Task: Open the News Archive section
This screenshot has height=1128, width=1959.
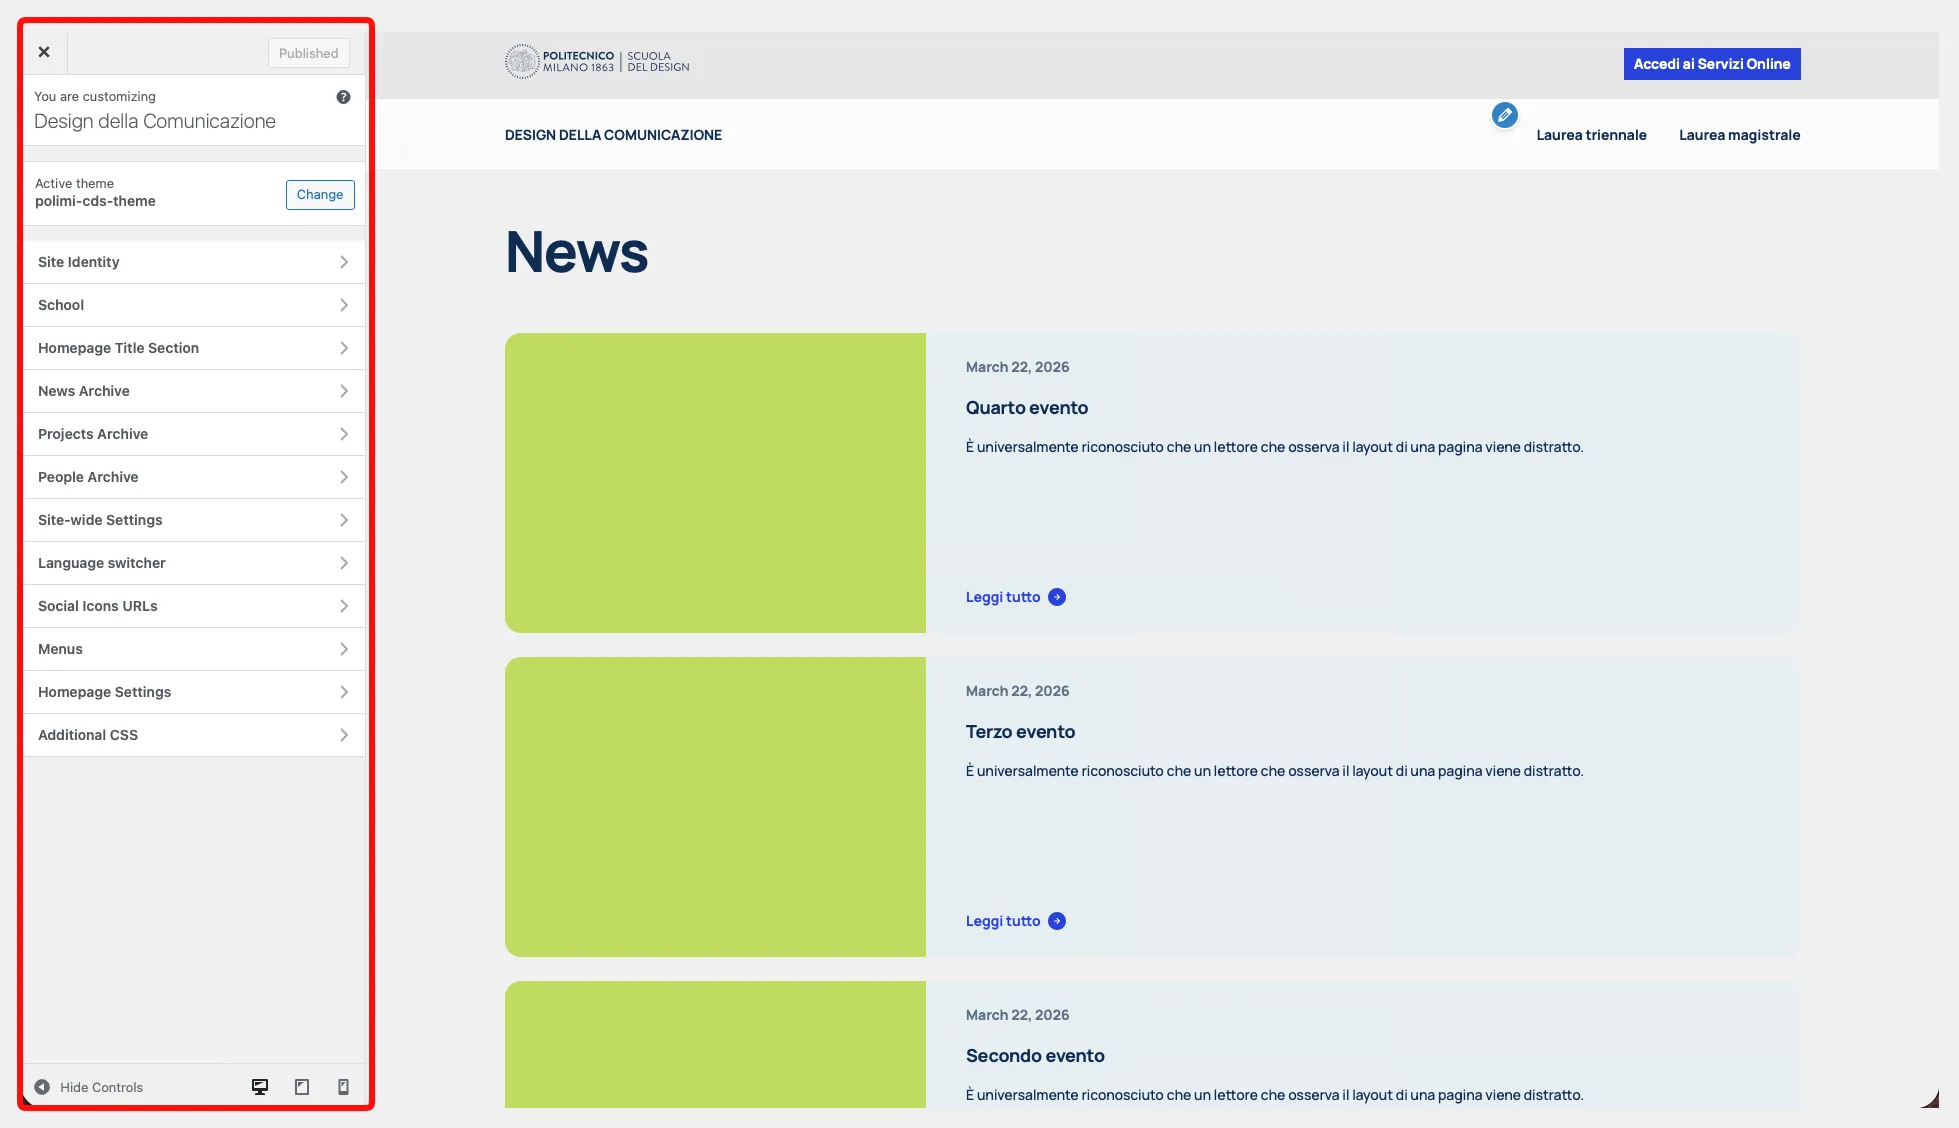Action: 194,391
